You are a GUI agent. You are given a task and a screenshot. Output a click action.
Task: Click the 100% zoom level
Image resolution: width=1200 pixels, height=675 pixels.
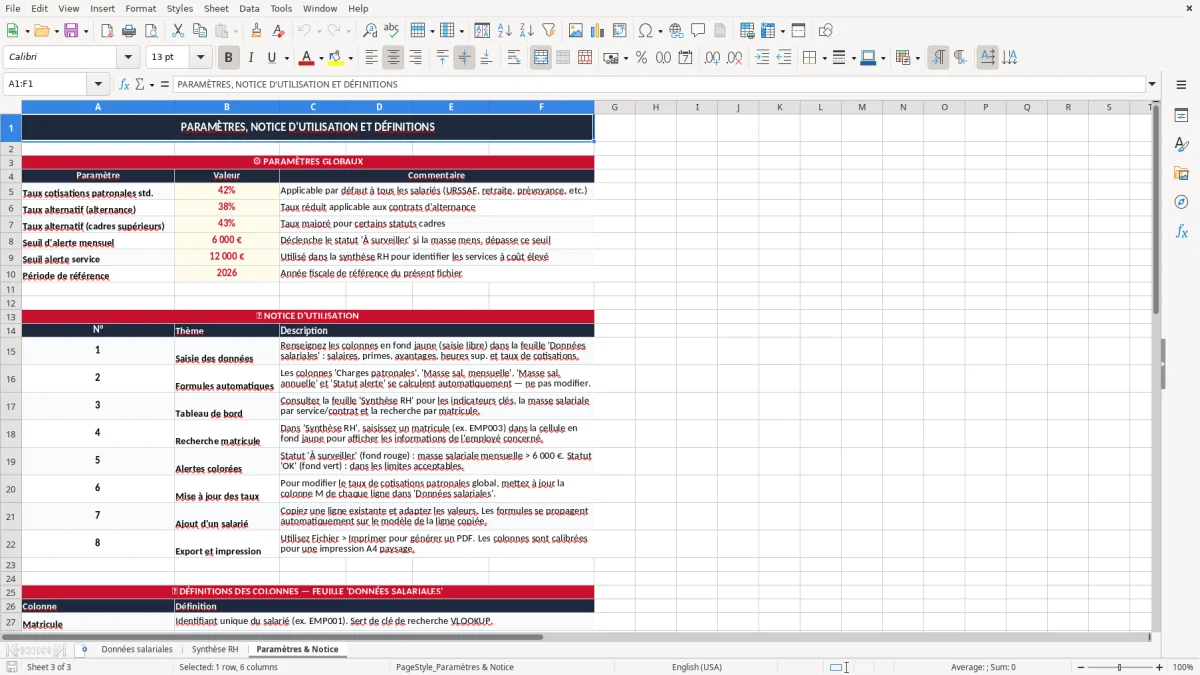pyautogui.click(x=1183, y=667)
